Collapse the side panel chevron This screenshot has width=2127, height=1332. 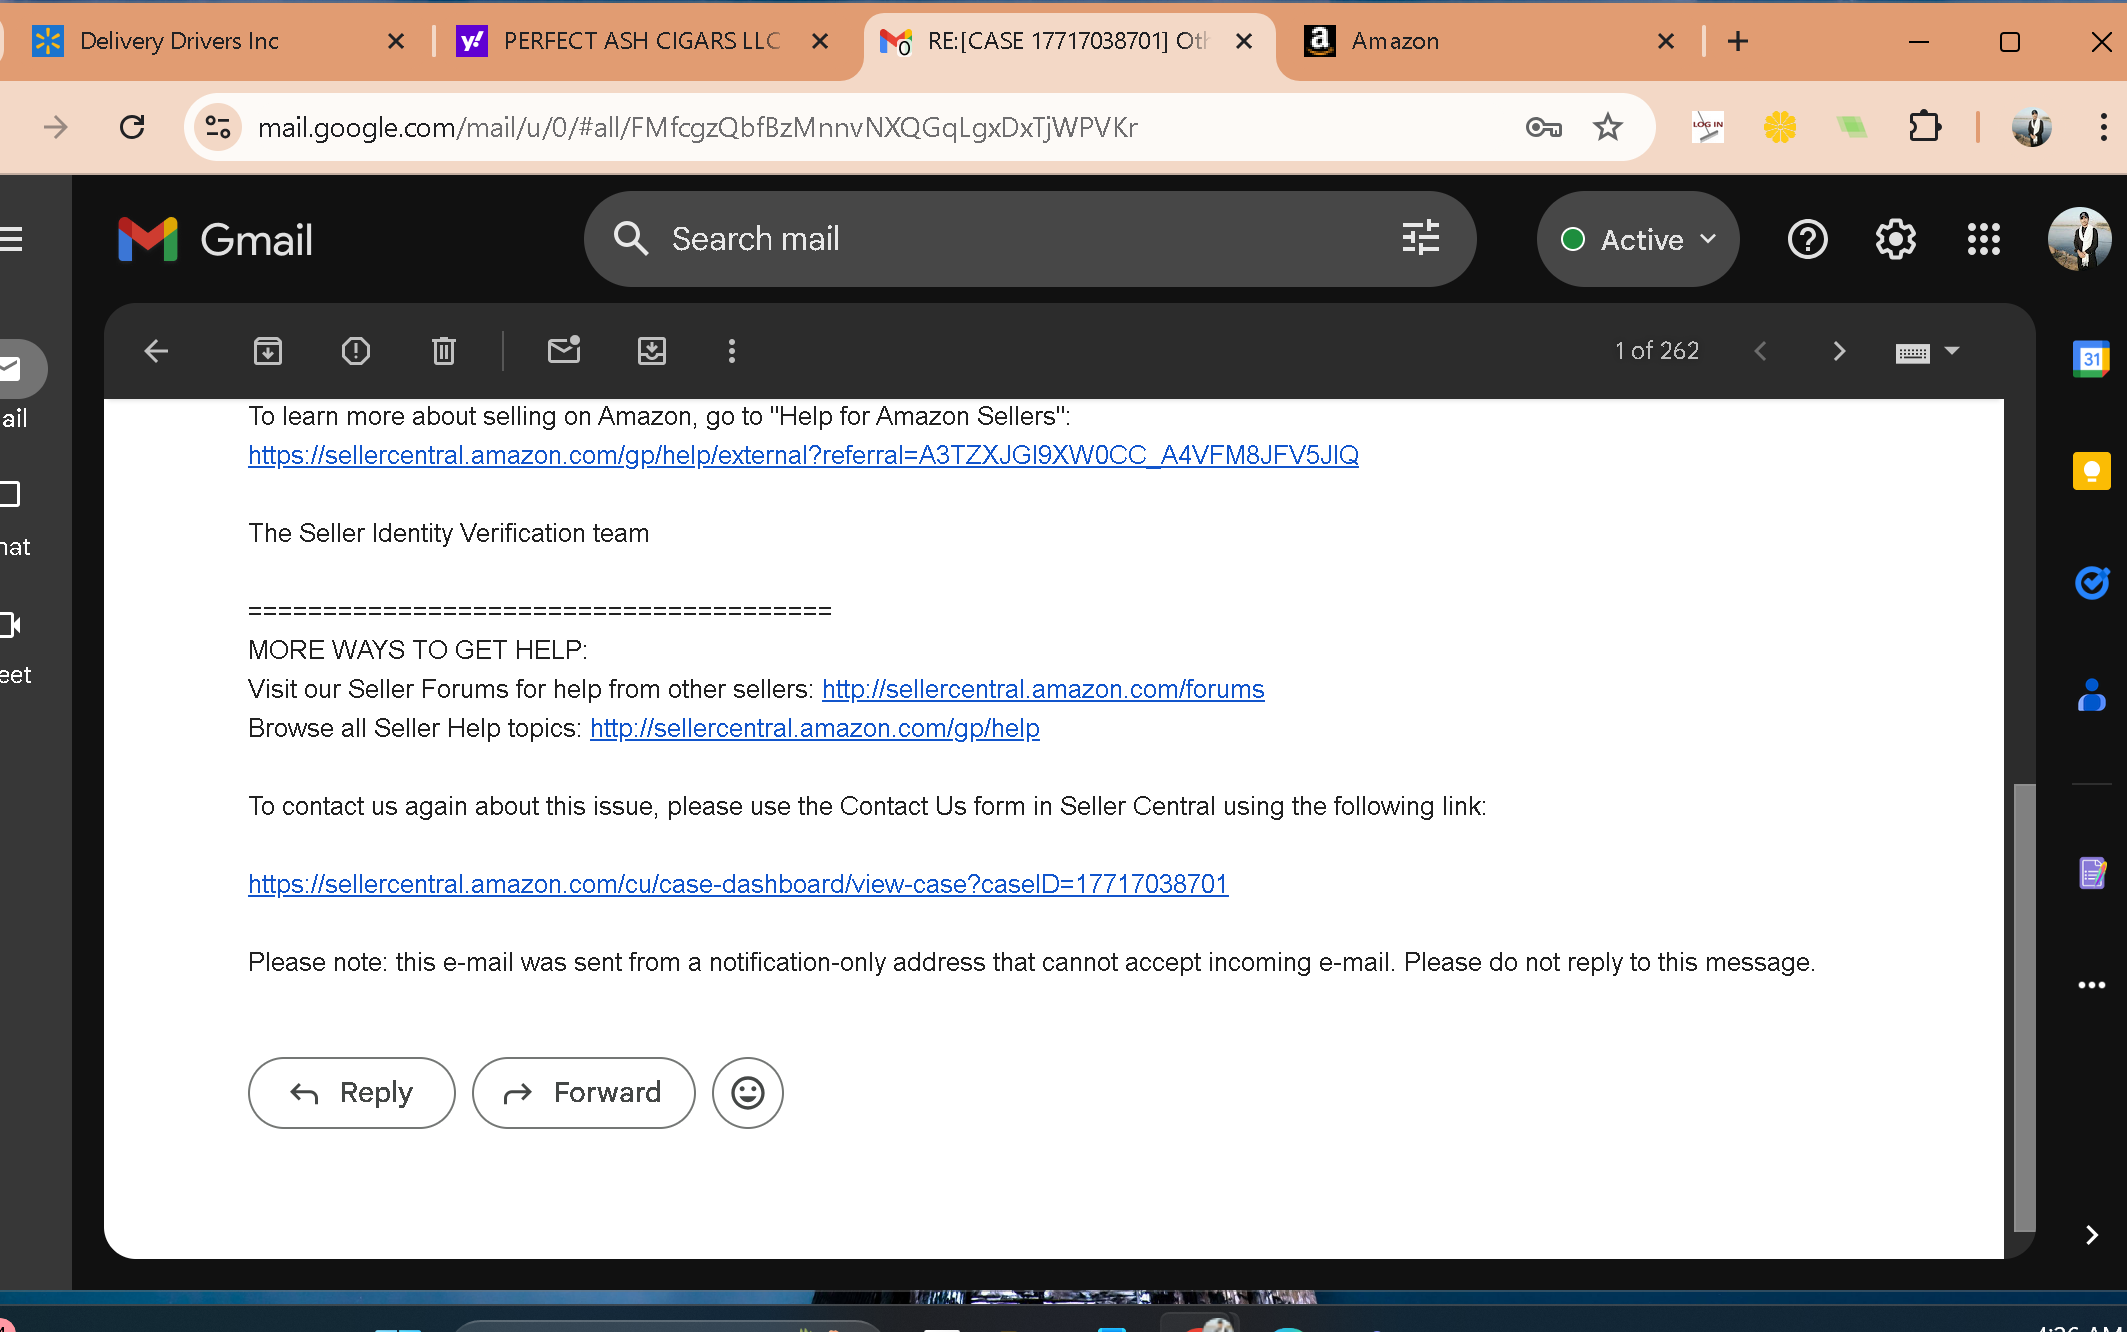[2091, 1235]
